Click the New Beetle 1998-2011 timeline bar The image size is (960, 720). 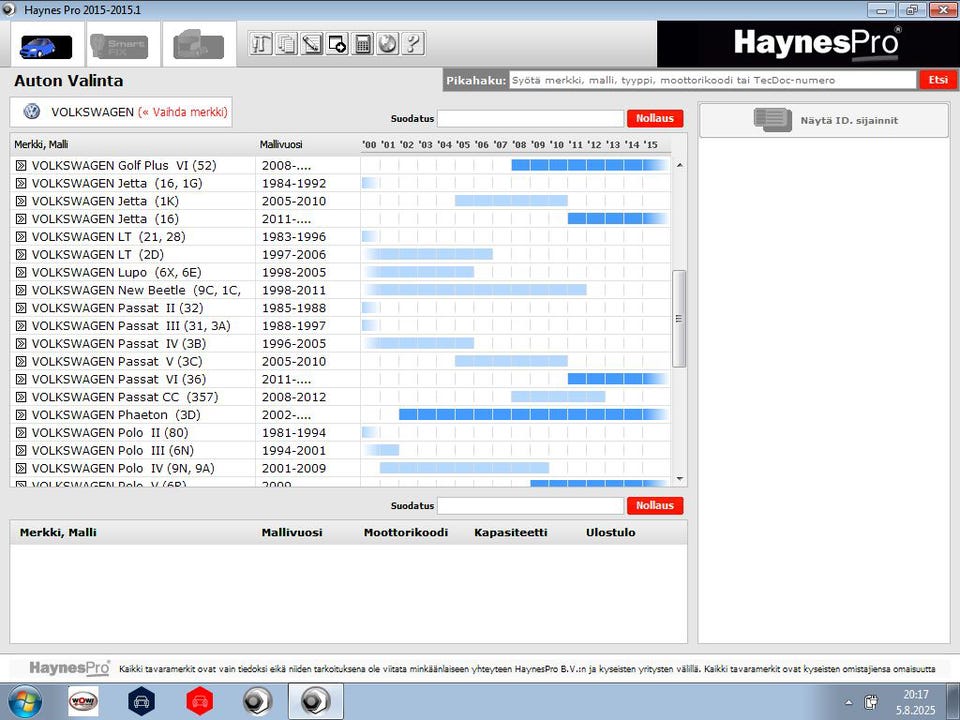(x=476, y=290)
